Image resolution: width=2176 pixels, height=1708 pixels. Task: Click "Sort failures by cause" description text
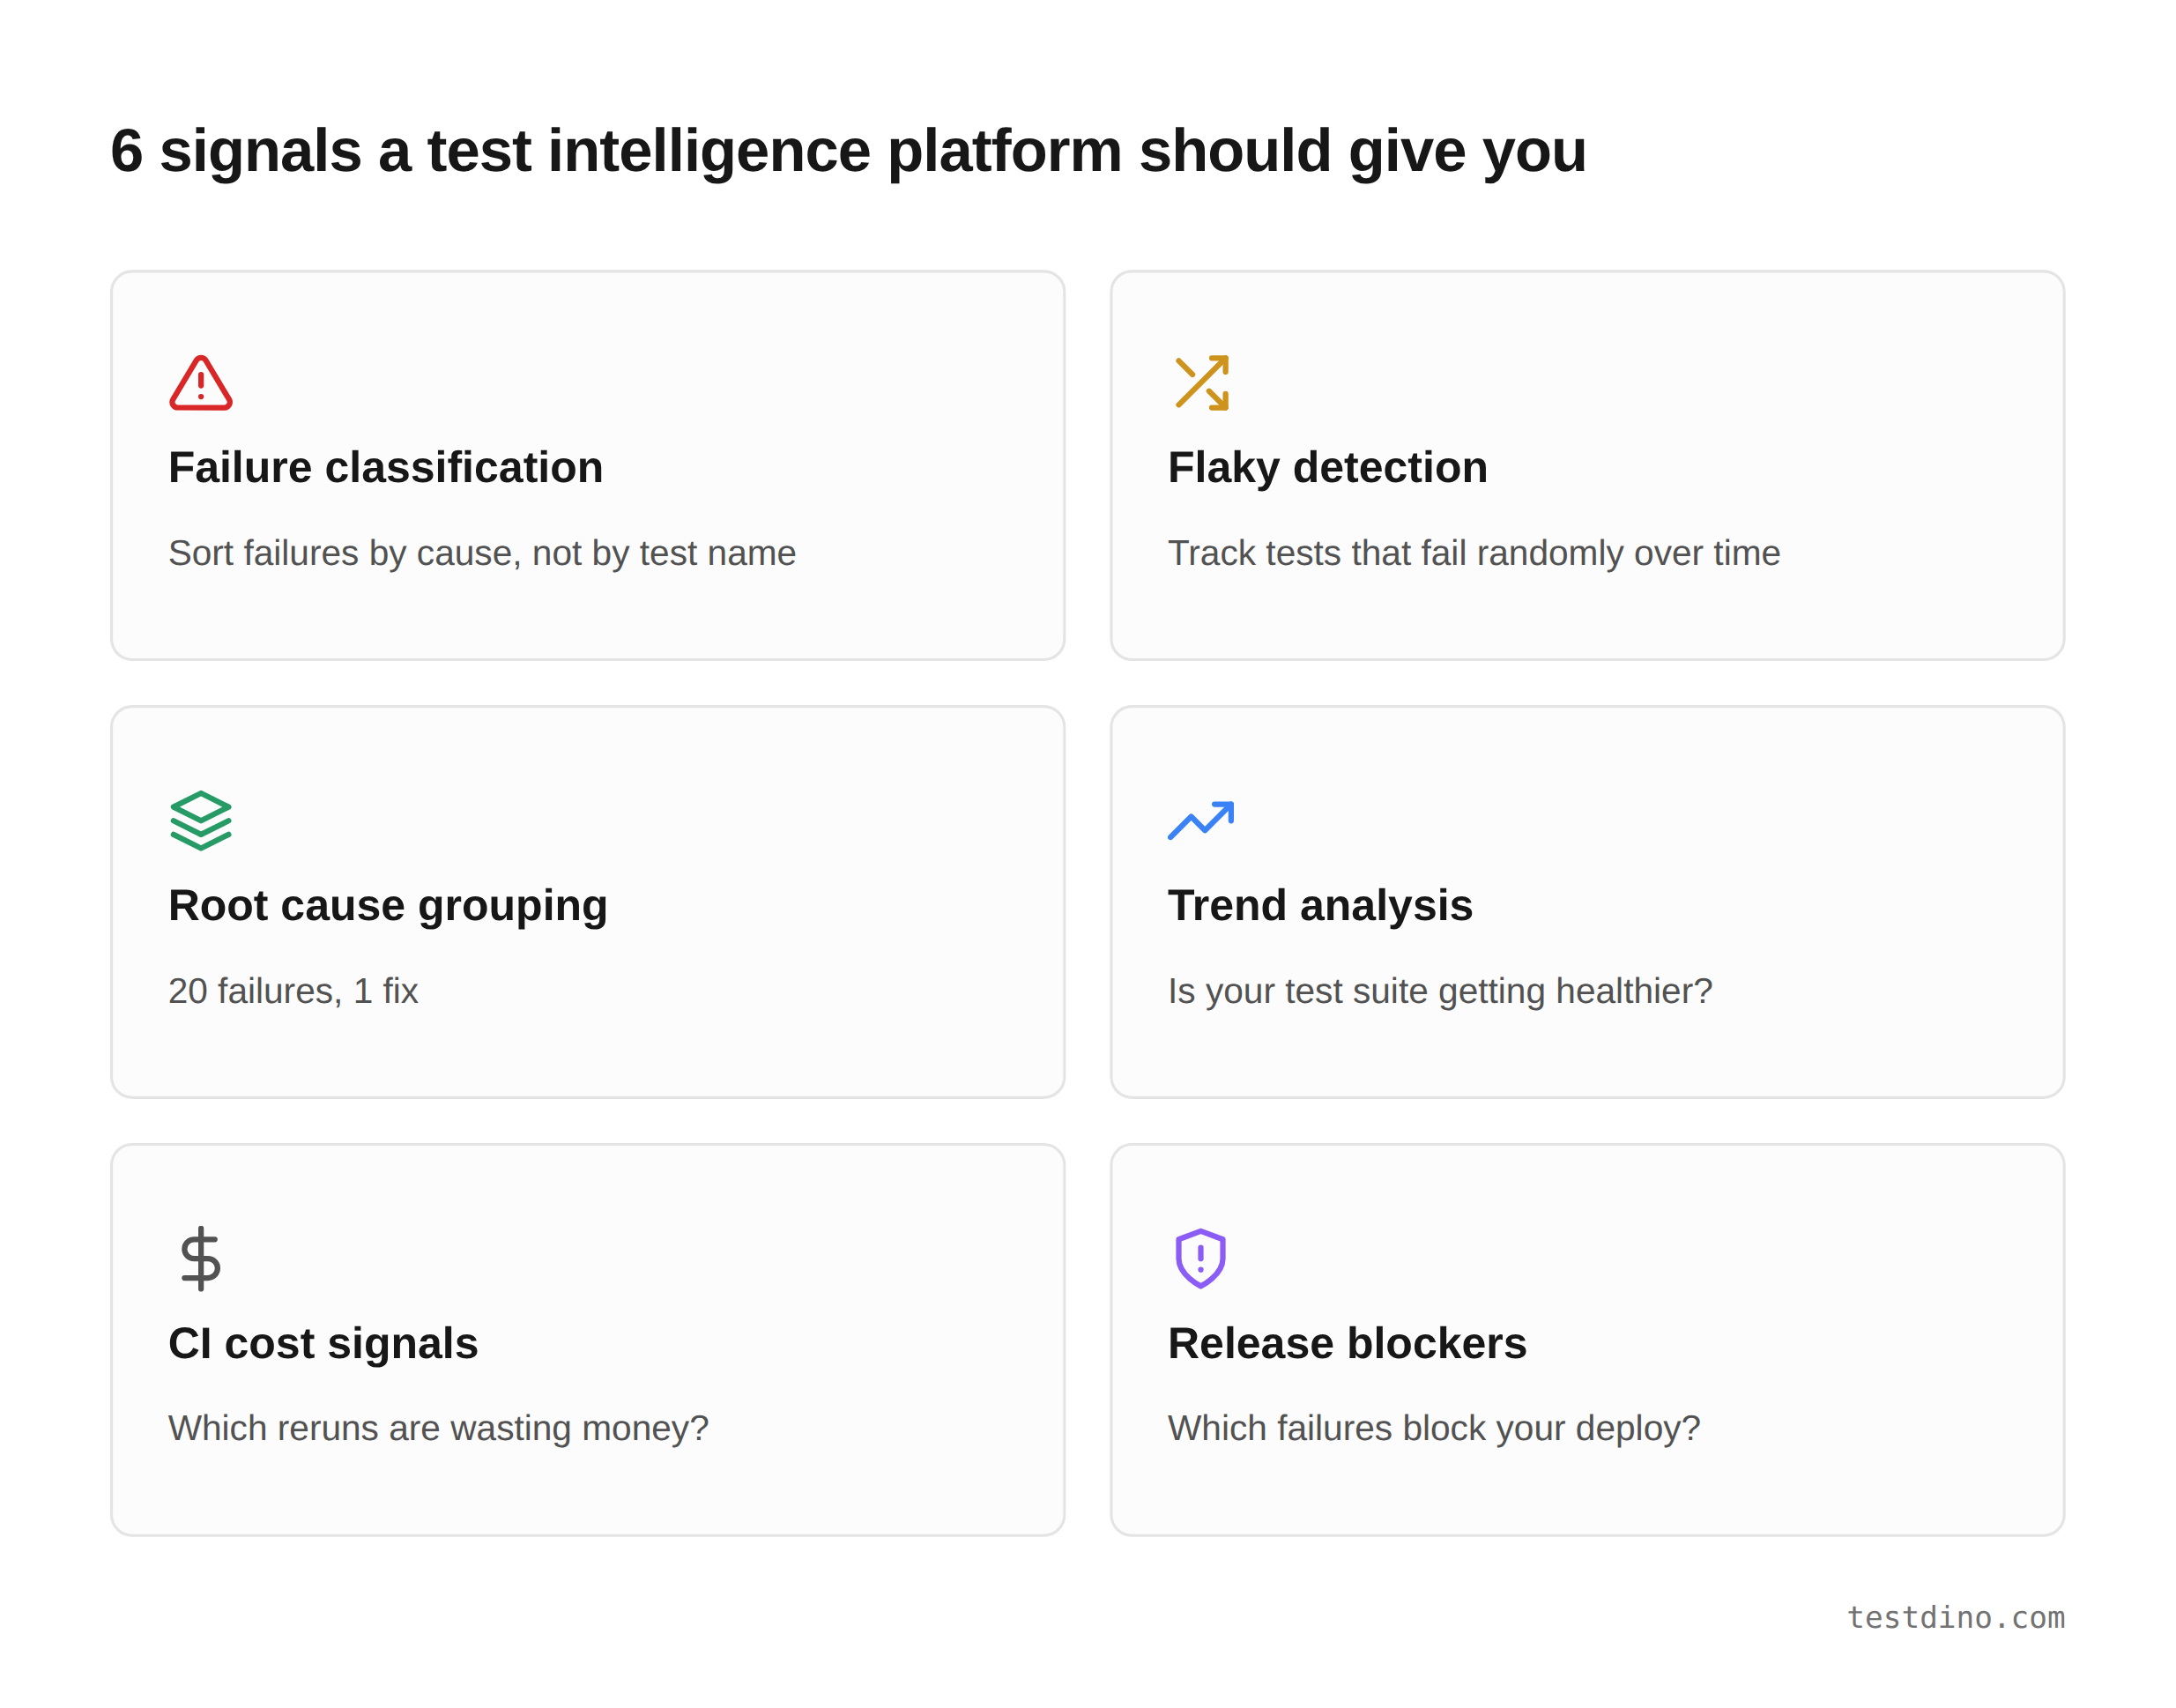click(481, 553)
